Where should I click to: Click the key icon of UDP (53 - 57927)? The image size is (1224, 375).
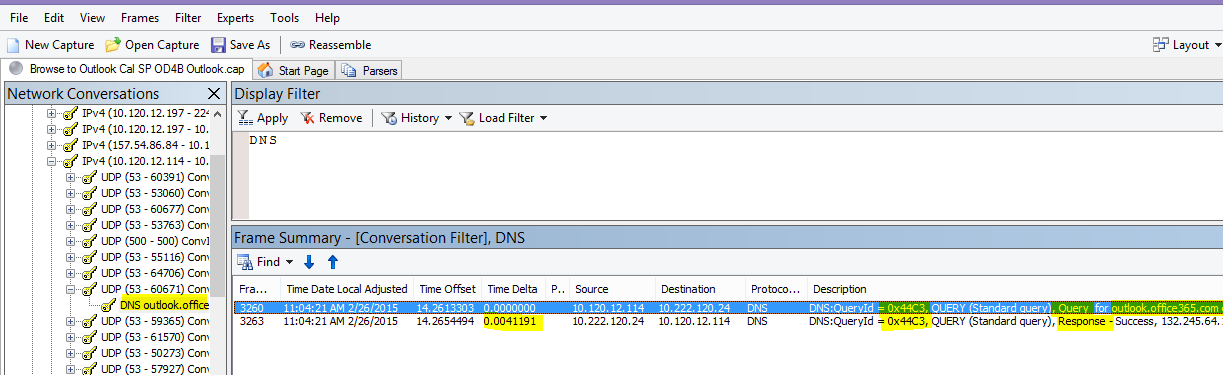(89, 368)
